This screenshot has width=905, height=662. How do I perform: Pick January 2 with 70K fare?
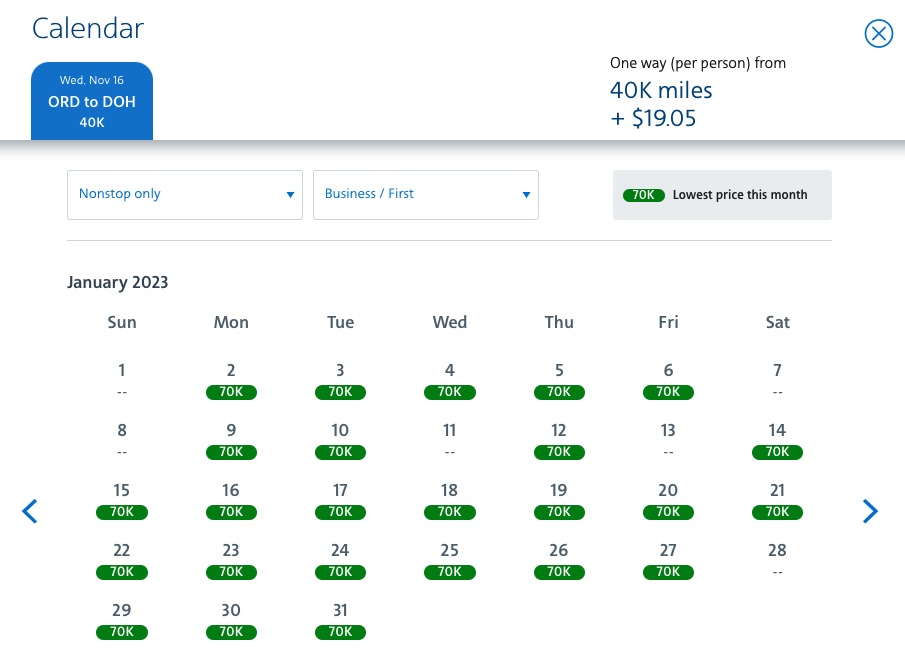click(231, 381)
